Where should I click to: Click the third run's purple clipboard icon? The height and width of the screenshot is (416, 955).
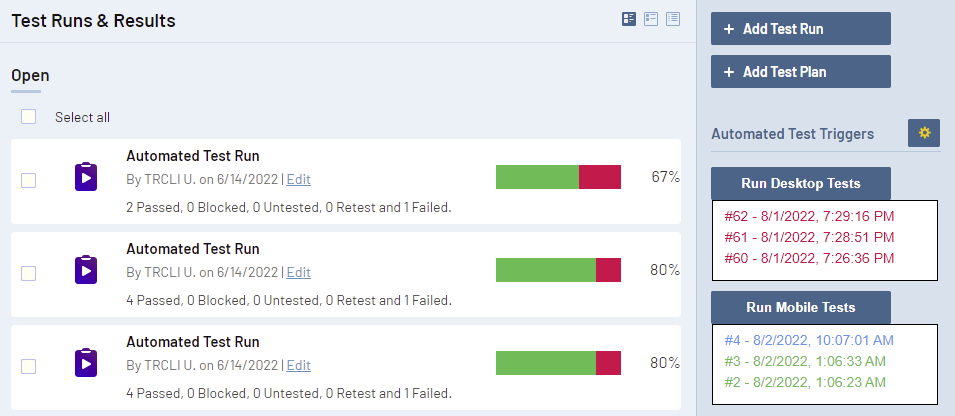coord(86,363)
